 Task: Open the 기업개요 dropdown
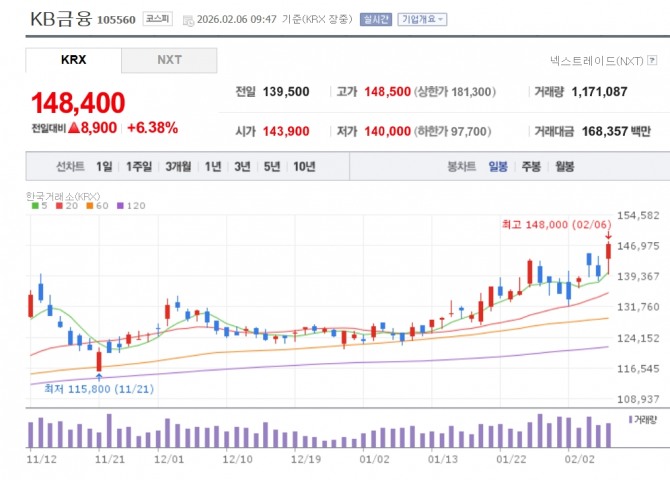pos(422,19)
